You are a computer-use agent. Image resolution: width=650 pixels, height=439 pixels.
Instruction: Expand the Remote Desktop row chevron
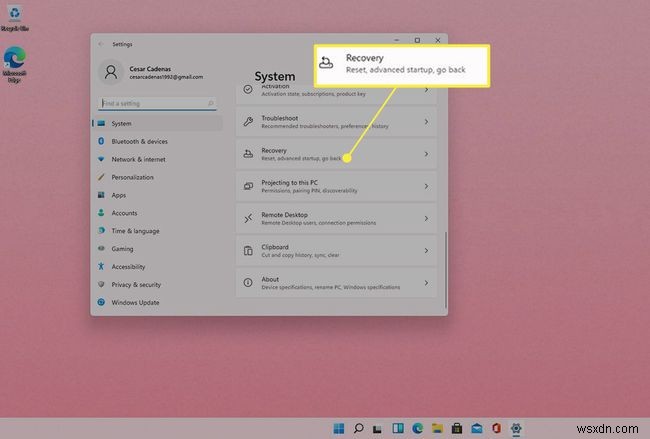pyautogui.click(x=426, y=218)
